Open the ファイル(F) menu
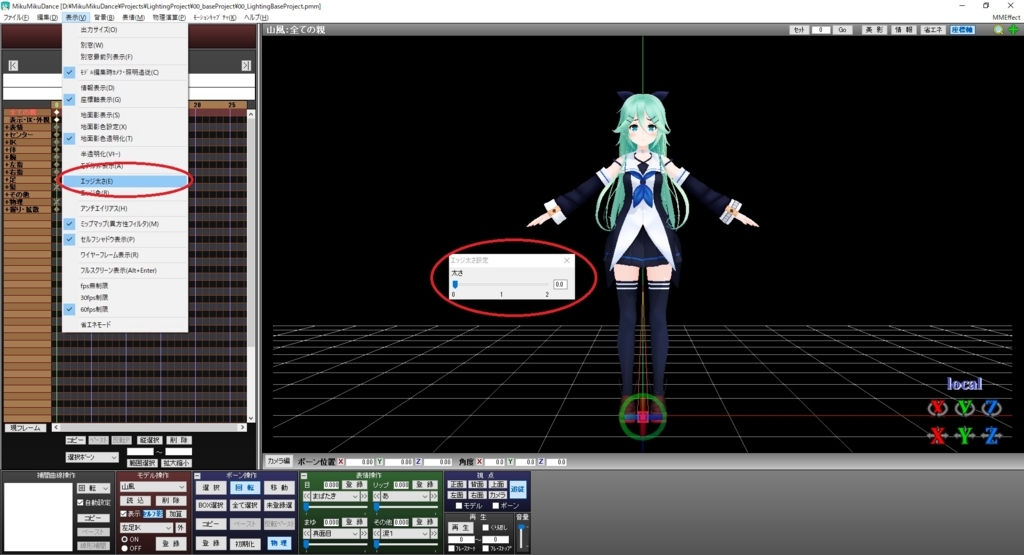 [16, 18]
